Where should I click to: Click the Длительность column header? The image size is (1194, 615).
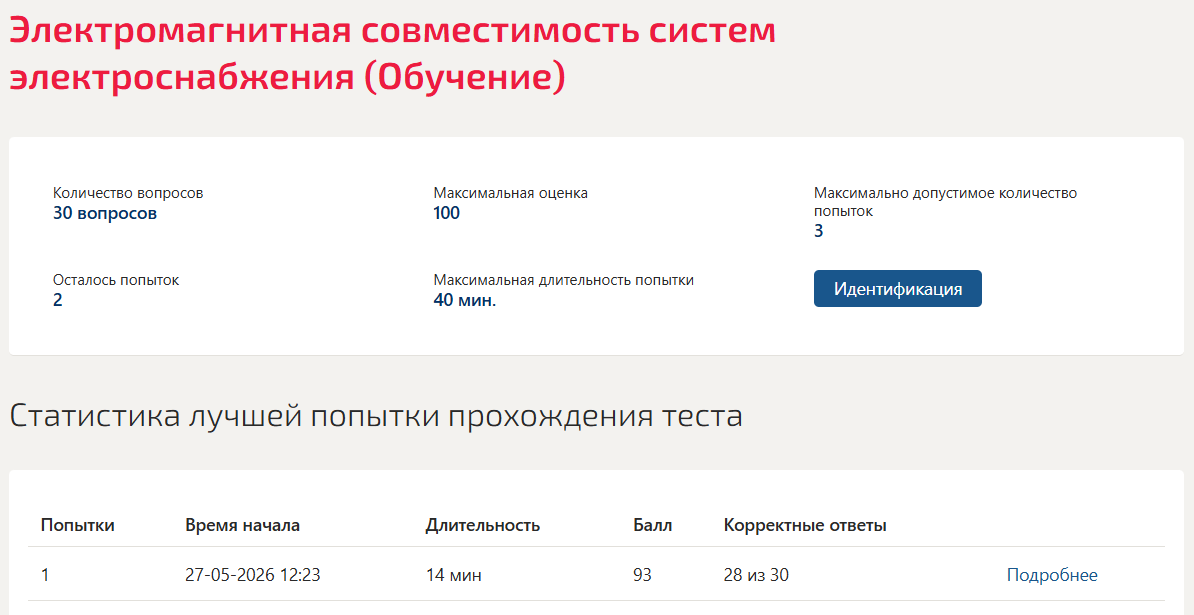pyautogui.click(x=483, y=525)
